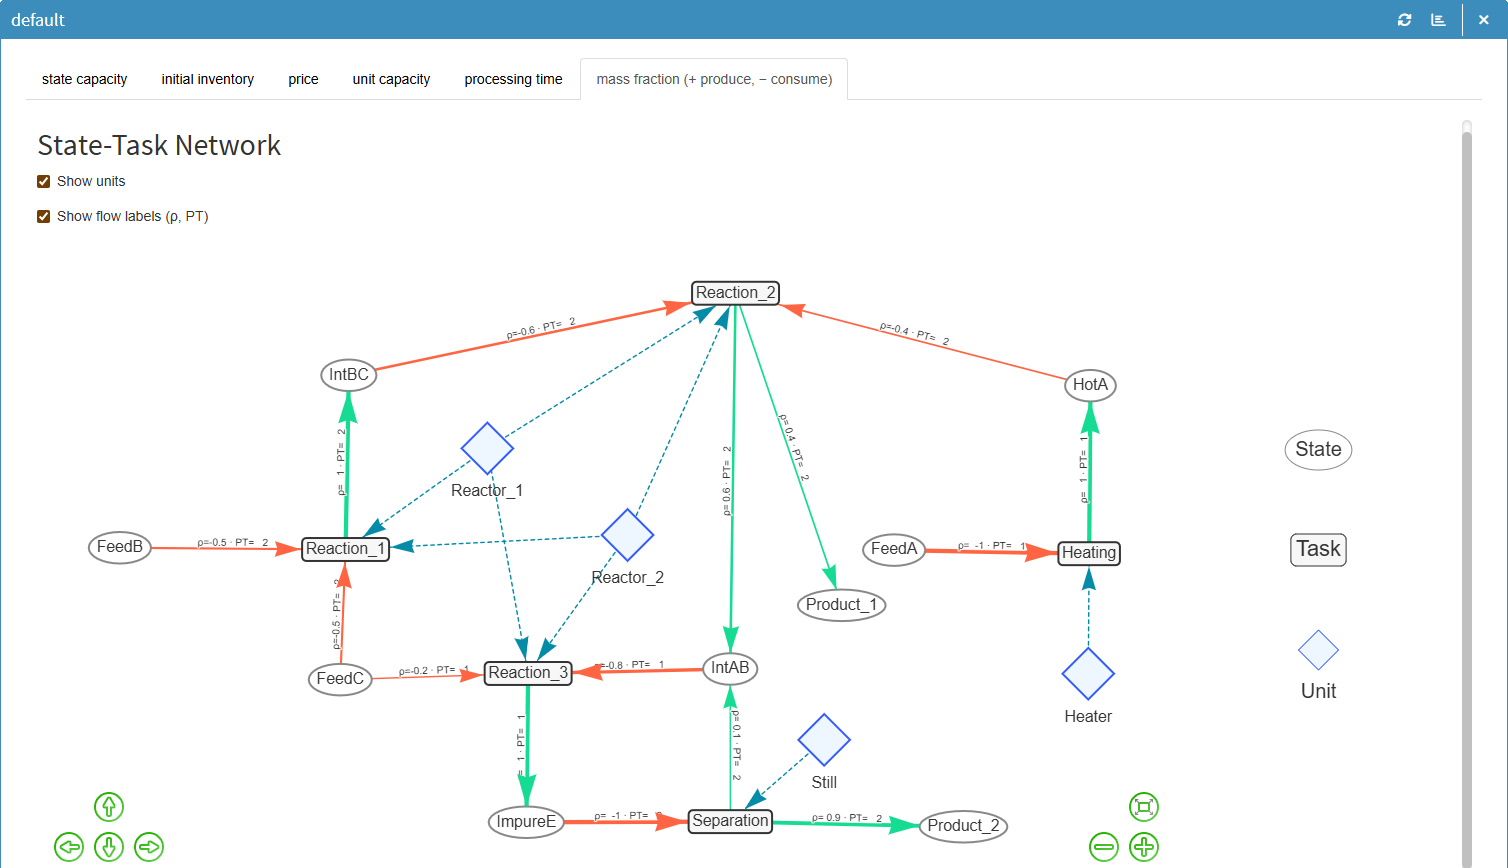
Task: Click the pan left arrow icon
Action: (x=69, y=847)
